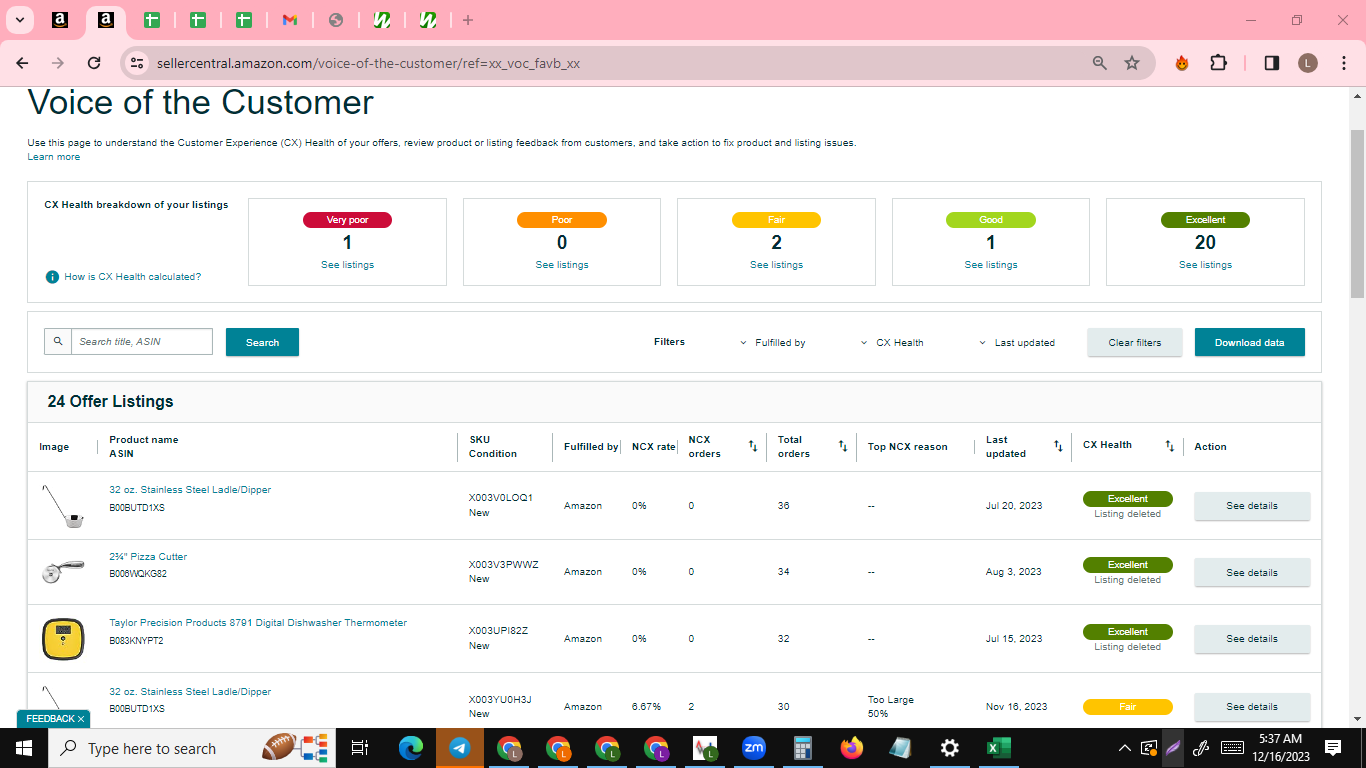Viewport: 1366px width, 768px height.
Task: Open Firefox from the taskbar
Action: [851, 748]
